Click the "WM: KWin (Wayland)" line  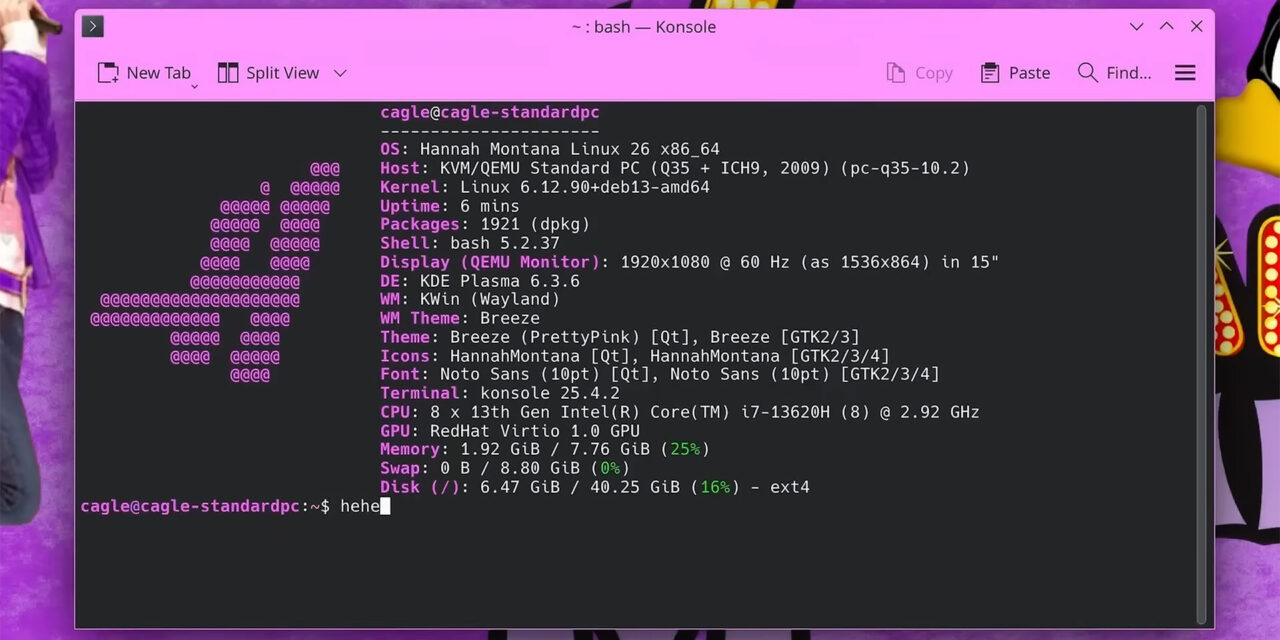pos(470,299)
